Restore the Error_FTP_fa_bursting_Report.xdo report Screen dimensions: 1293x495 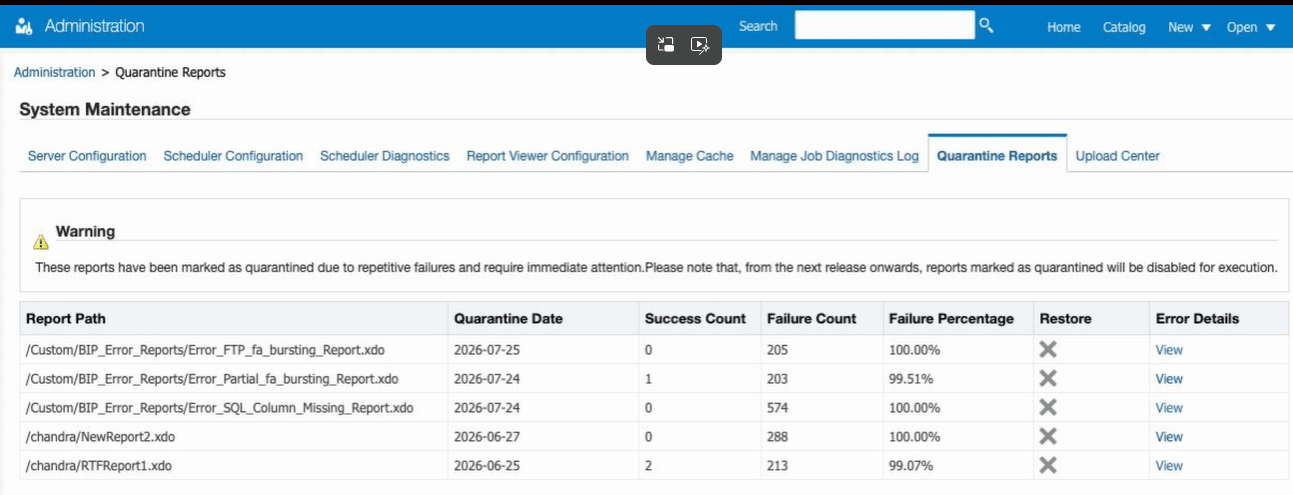pos(1048,349)
